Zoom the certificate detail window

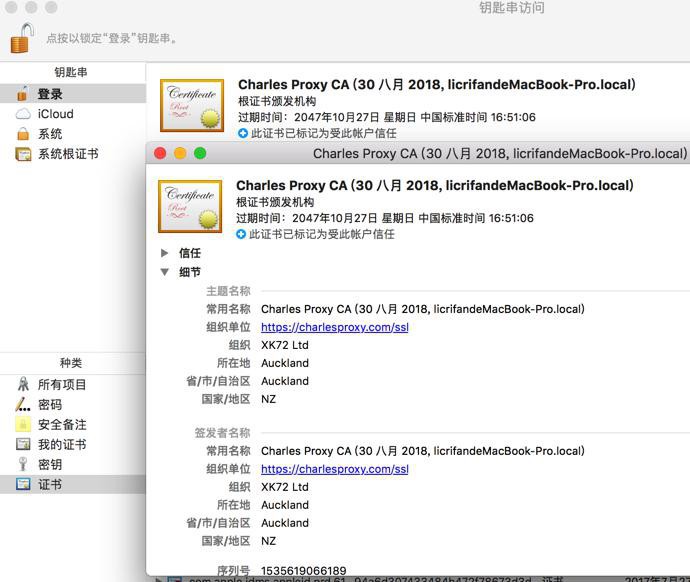[x=200, y=153]
